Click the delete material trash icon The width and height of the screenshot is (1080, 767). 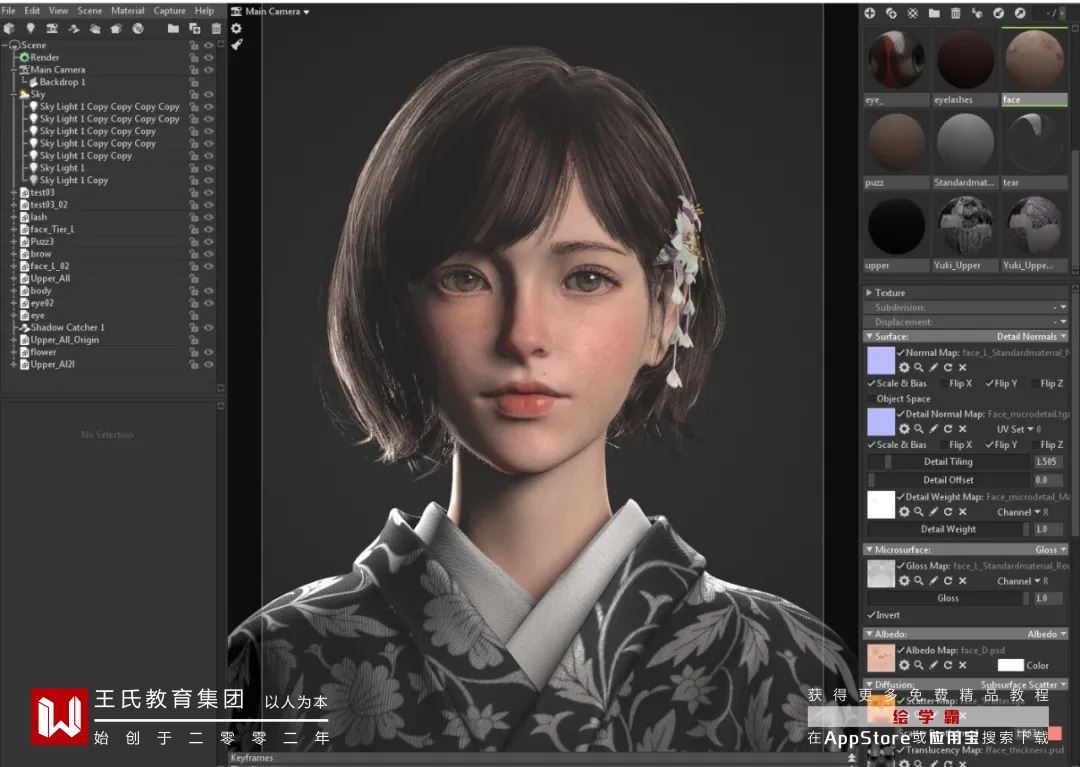(x=955, y=13)
